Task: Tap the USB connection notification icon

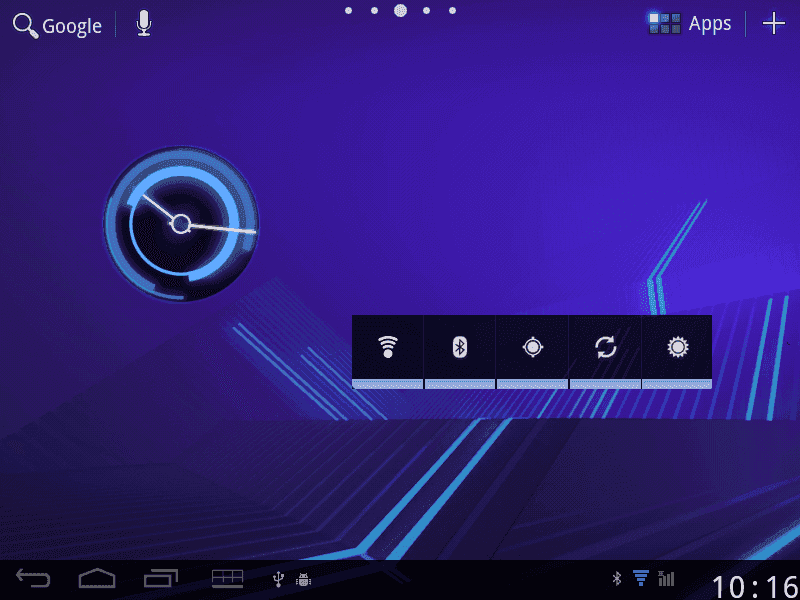Action: (278, 579)
